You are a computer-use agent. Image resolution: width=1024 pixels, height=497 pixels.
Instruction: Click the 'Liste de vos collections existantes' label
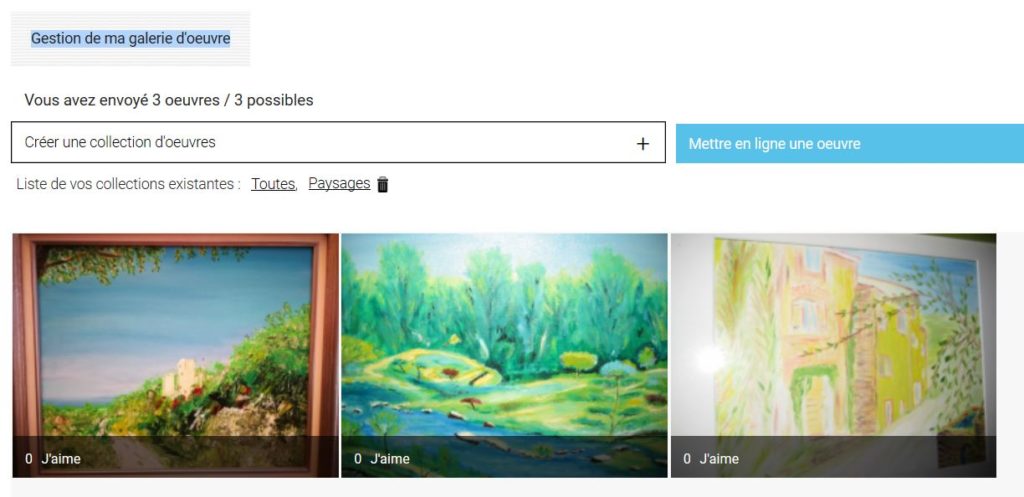(x=129, y=184)
